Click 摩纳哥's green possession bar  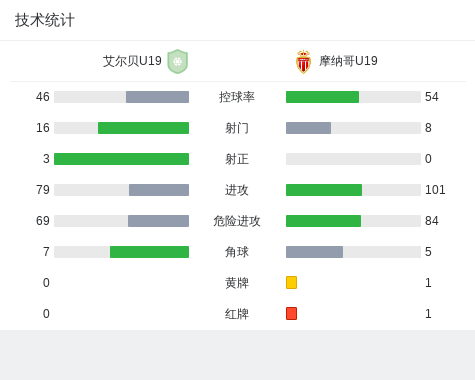click(x=322, y=97)
